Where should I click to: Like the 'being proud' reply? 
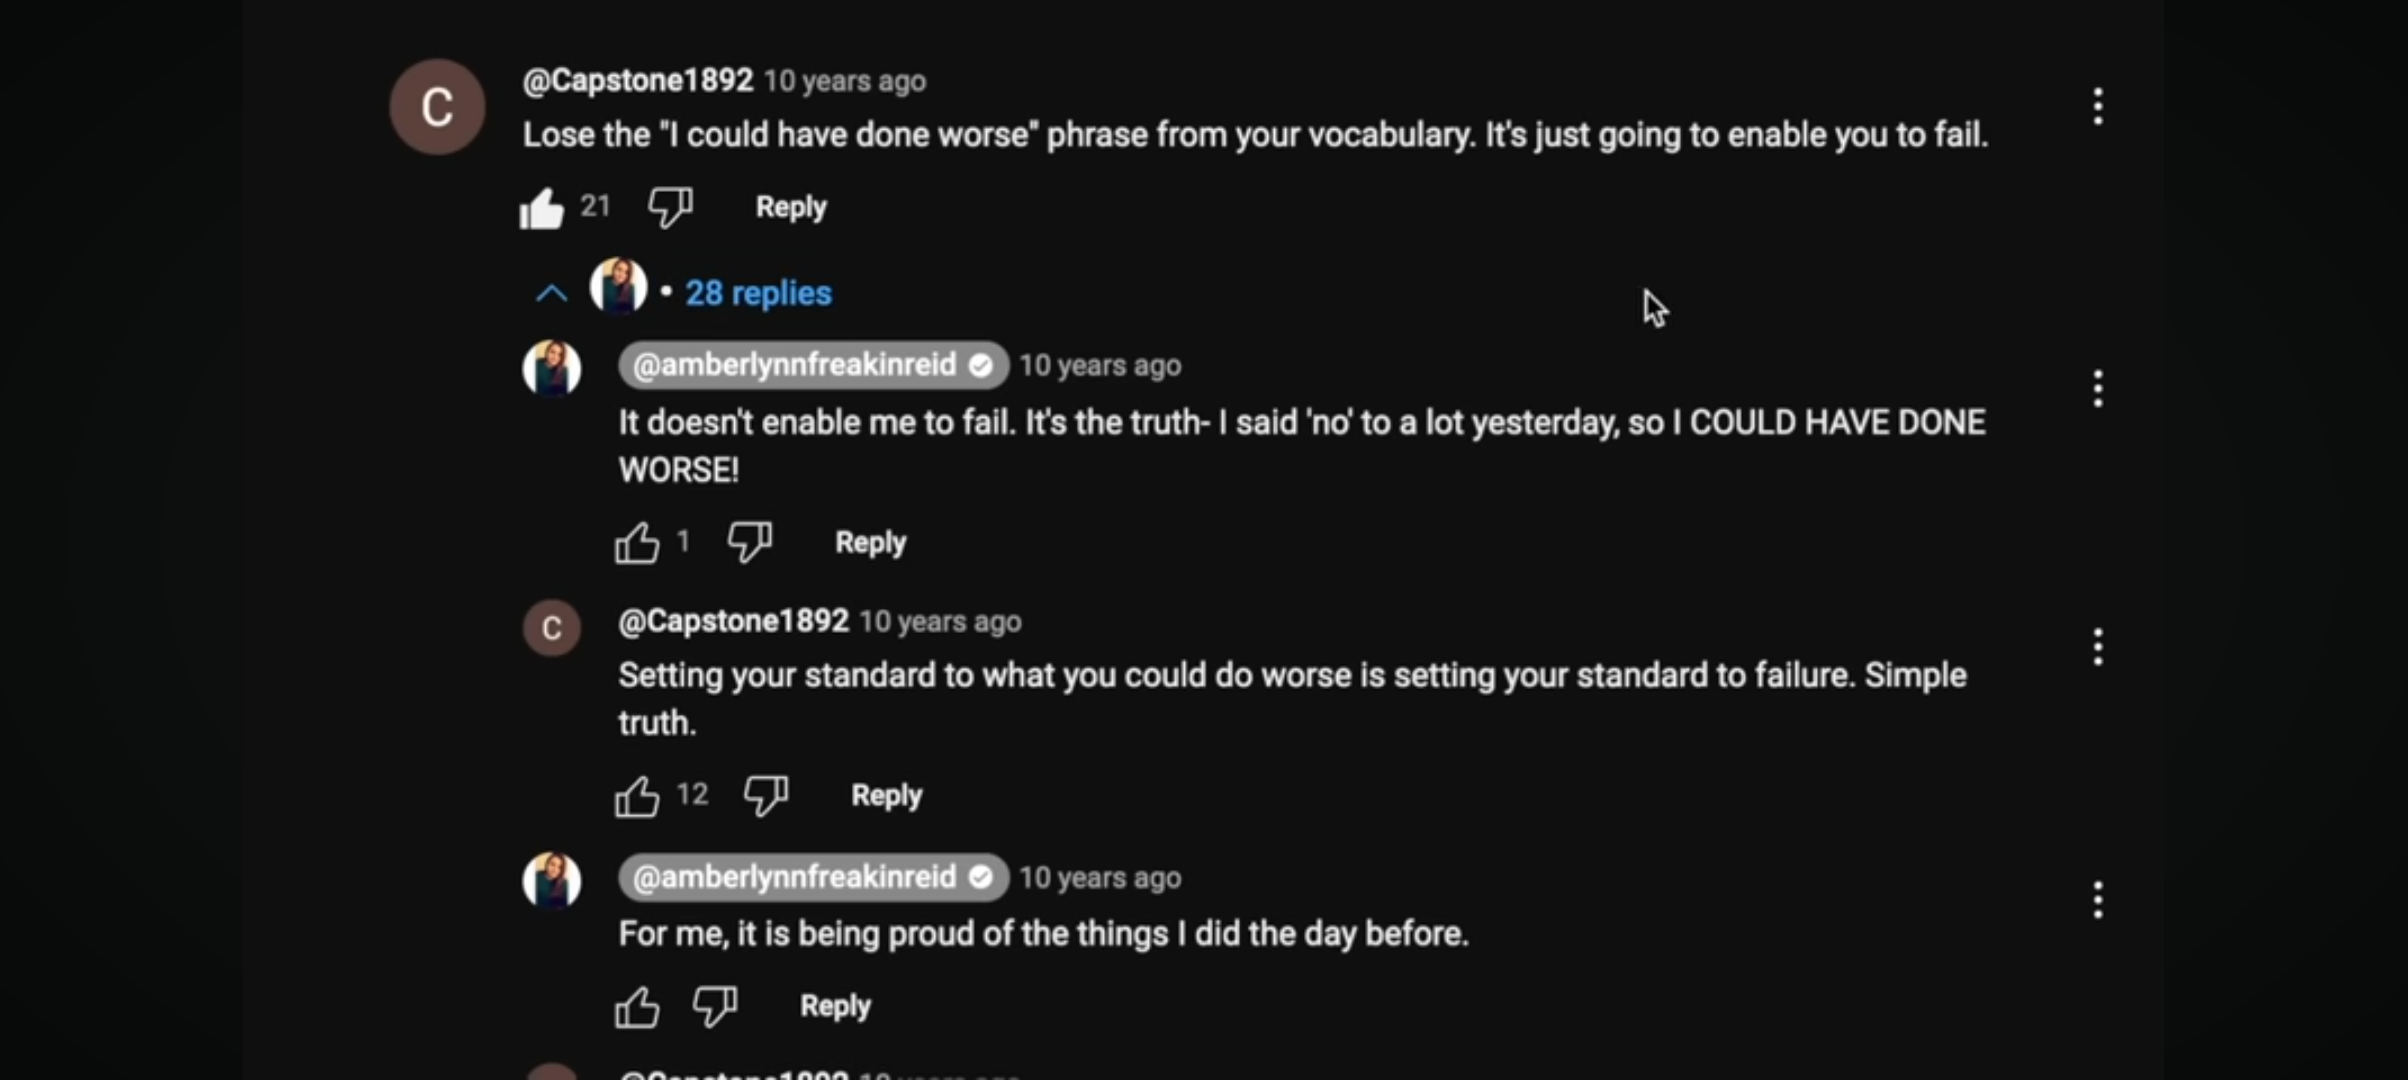coord(637,1007)
